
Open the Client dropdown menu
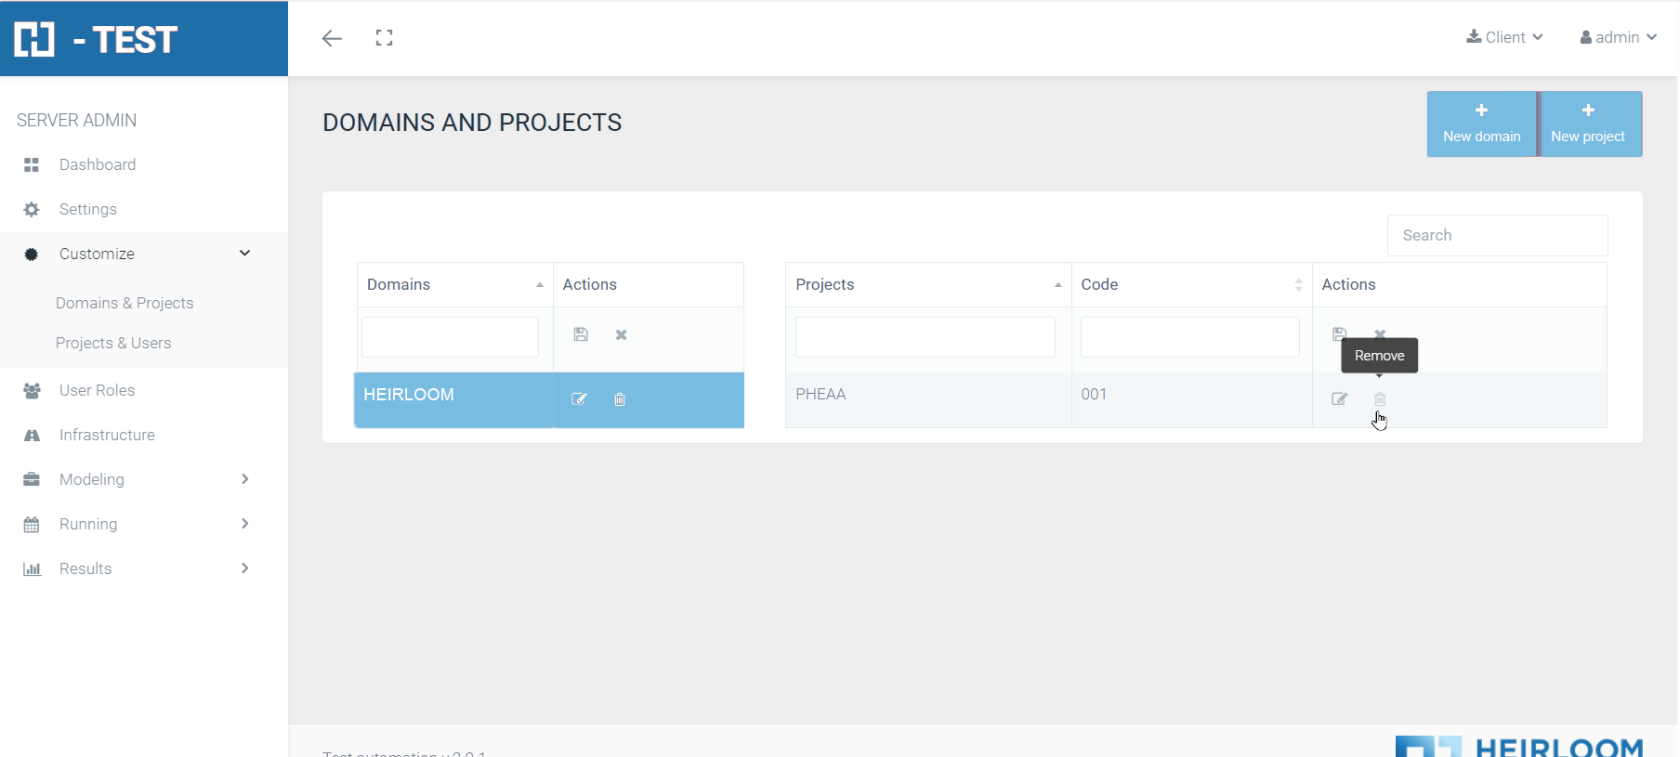pyautogui.click(x=1504, y=37)
